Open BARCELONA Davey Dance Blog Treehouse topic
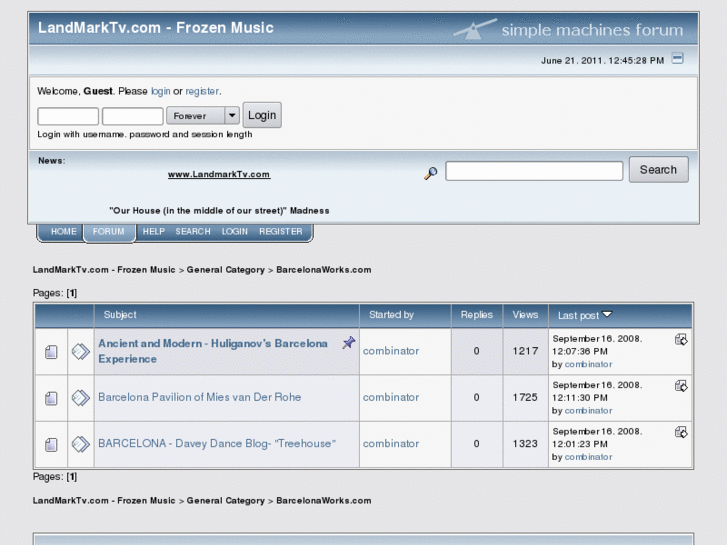 click(x=217, y=443)
